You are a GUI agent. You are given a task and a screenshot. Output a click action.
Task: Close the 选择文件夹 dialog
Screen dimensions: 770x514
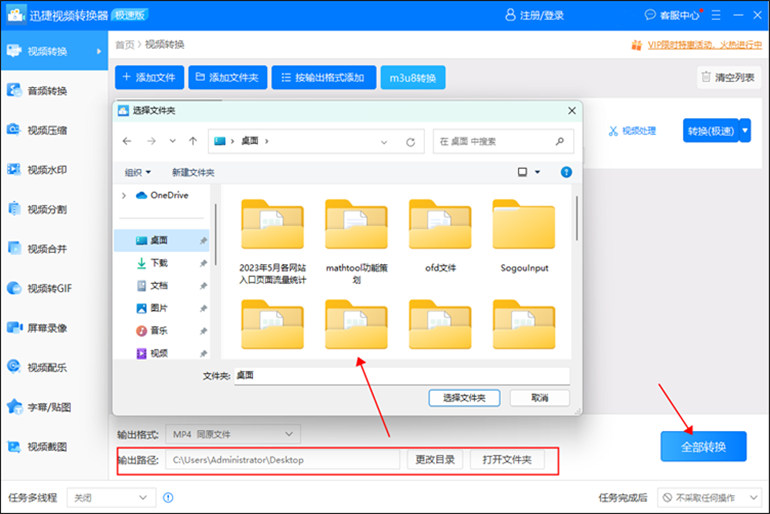(x=572, y=111)
